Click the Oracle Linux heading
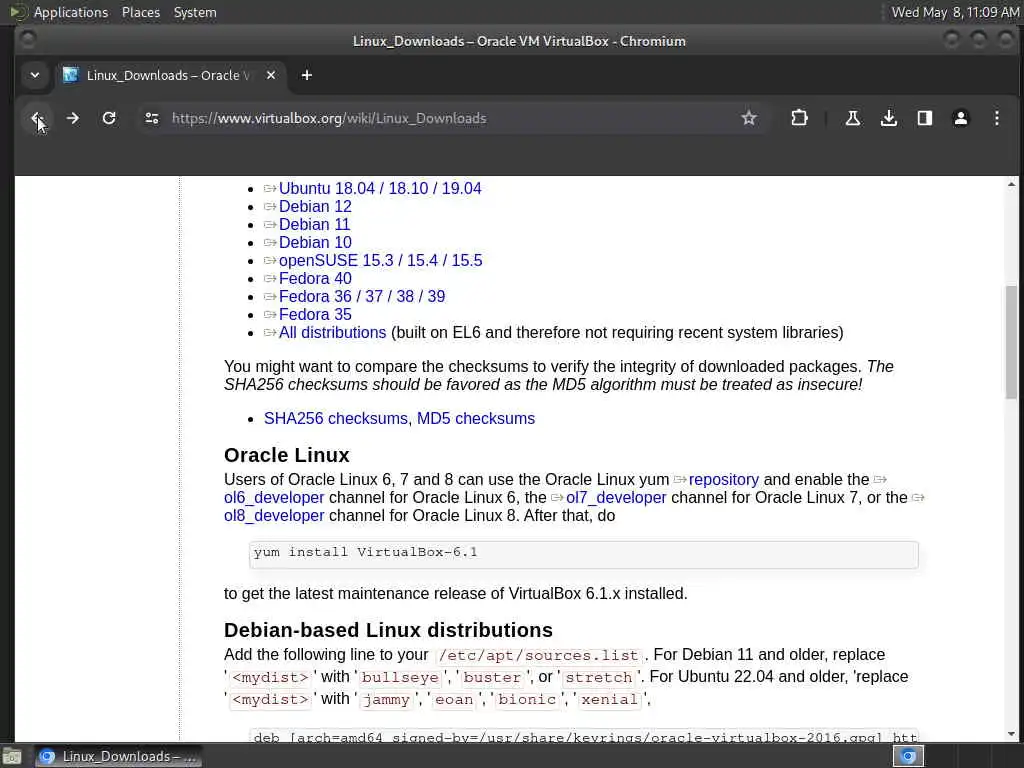This screenshot has width=1024, height=768. click(x=287, y=455)
